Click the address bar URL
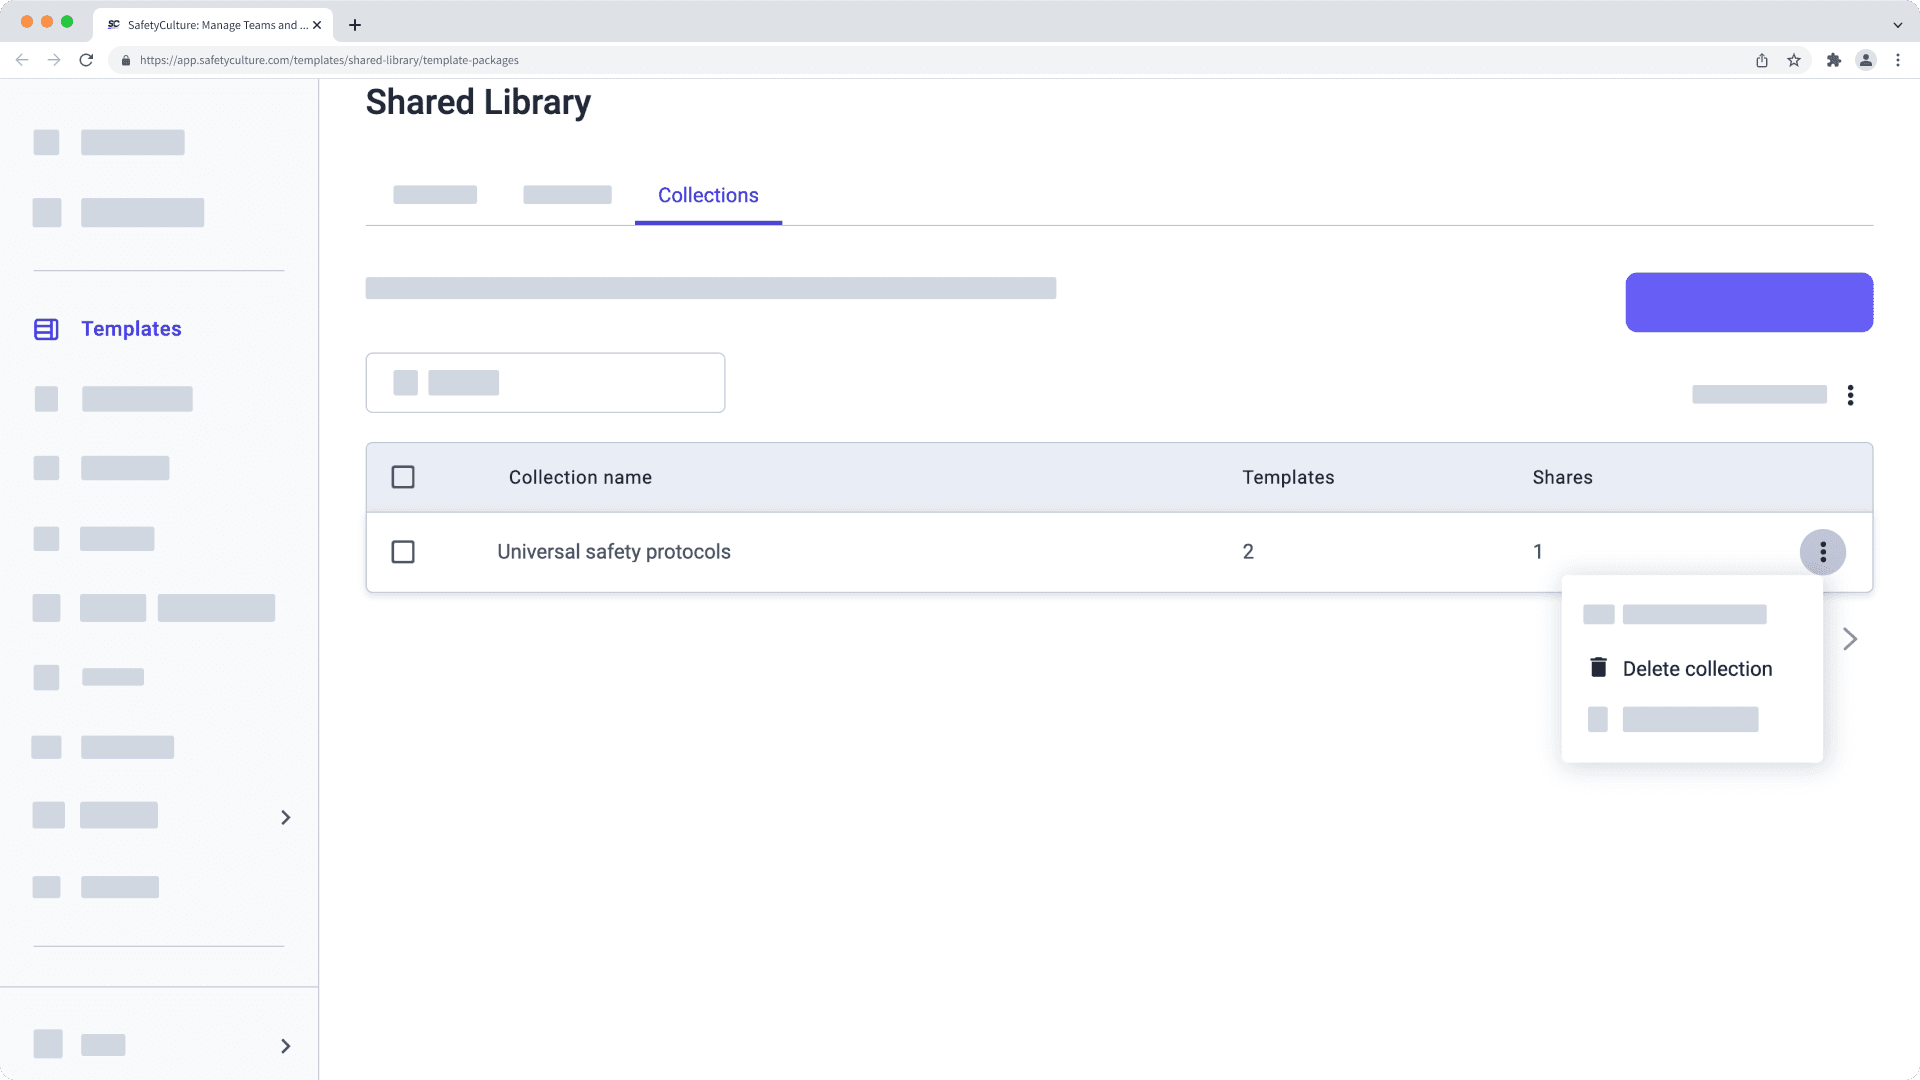Image resolution: width=1920 pixels, height=1080 pixels. (329, 60)
